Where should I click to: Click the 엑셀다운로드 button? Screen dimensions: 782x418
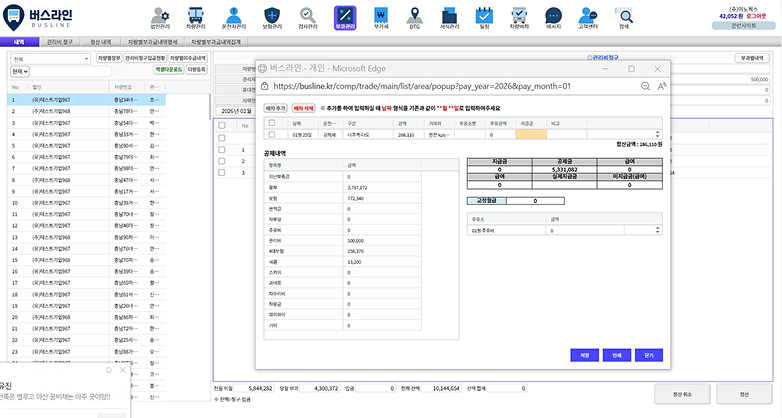pos(172,71)
